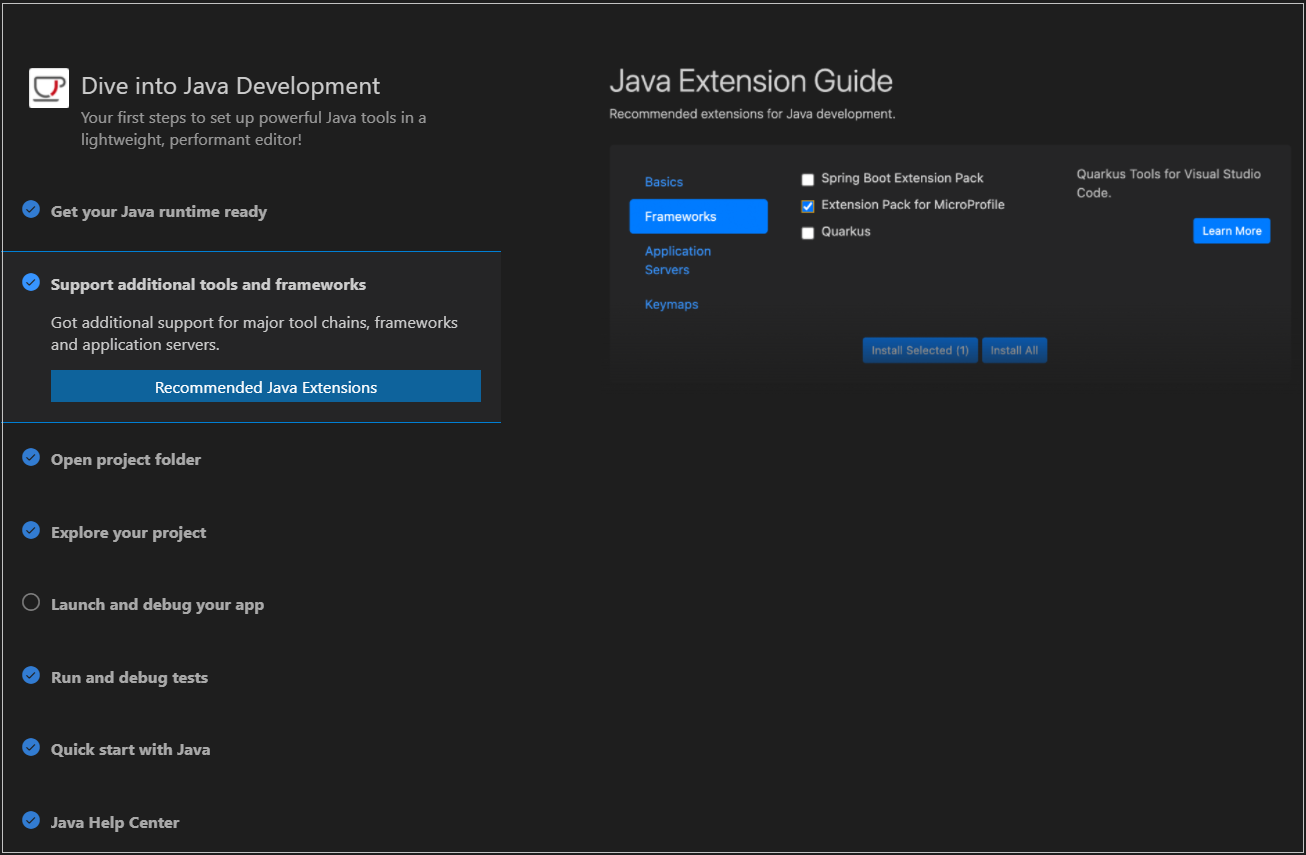Expand the Launch and debug your app step
The height and width of the screenshot is (855, 1306).
pos(157,603)
